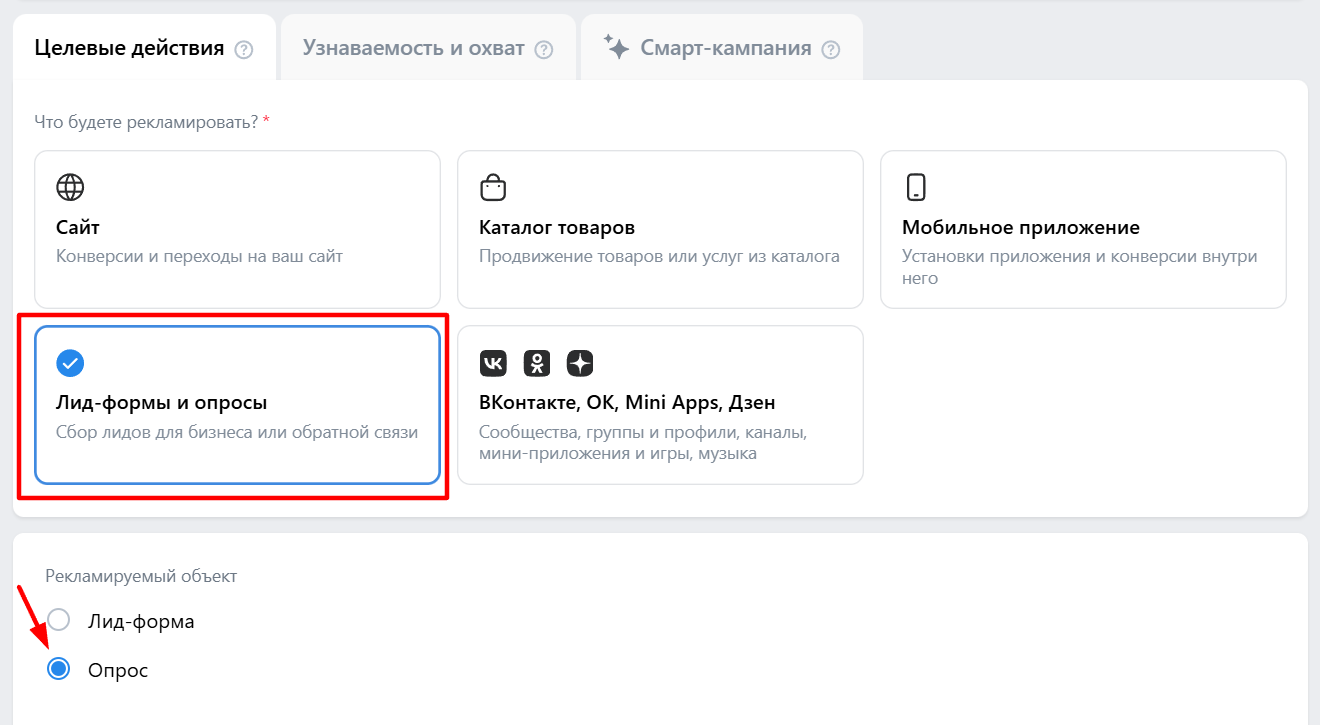Click the phone icon for Мобильное приложение
This screenshot has height=725, width=1320.
coord(915,187)
